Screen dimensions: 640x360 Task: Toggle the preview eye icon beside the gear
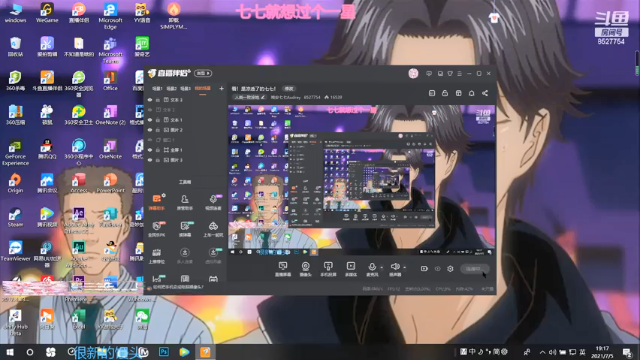click(x=437, y=269)
